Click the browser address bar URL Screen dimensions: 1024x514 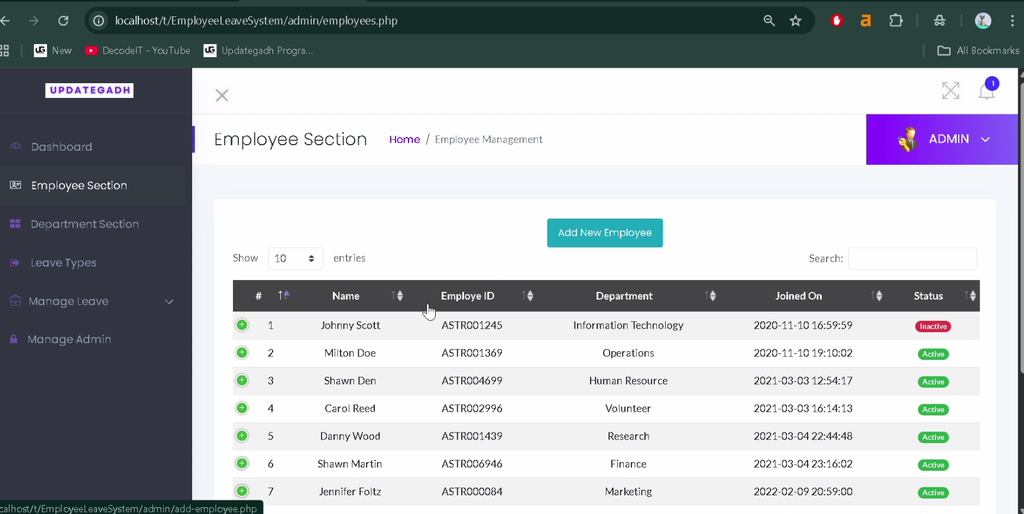coord(256,21)
